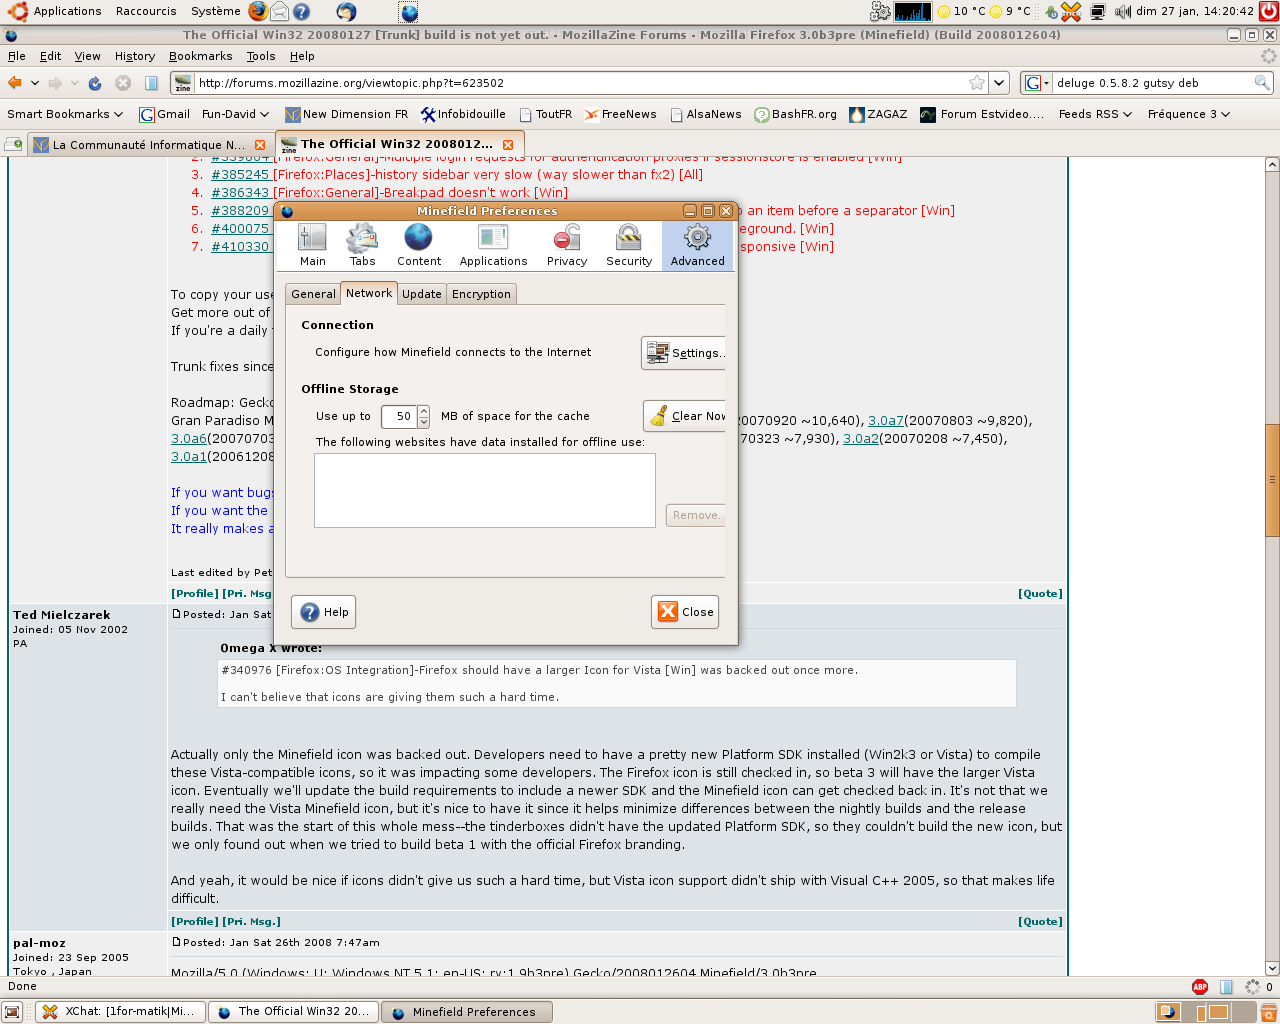The height and width of the screenshot is (1024, 1280).
Task: Open the Applications preferences pane
Action: [493, 245]
